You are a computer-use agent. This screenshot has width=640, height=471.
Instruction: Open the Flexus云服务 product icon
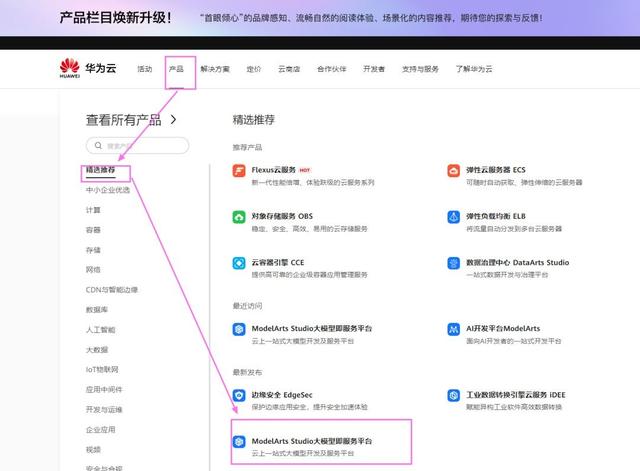(239, 170)
